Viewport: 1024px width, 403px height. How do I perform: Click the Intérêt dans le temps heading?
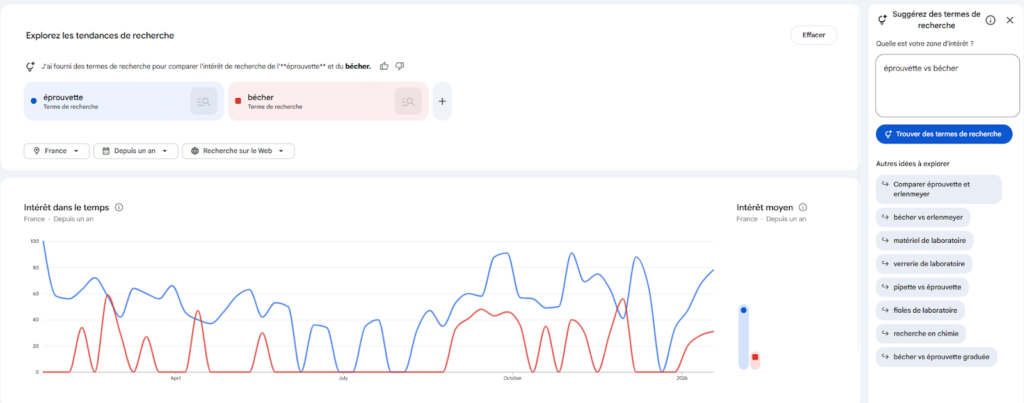67,207
